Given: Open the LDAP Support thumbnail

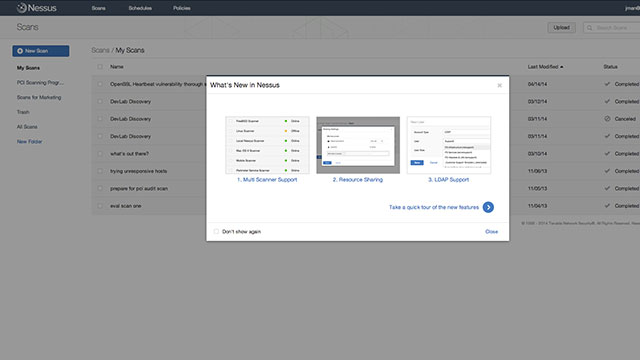Looking at the screenshot, I should 449,145.
